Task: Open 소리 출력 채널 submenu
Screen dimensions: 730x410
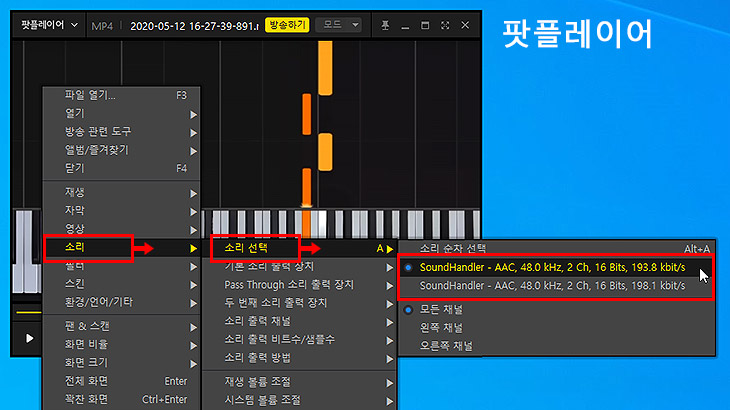Action: 299,321
